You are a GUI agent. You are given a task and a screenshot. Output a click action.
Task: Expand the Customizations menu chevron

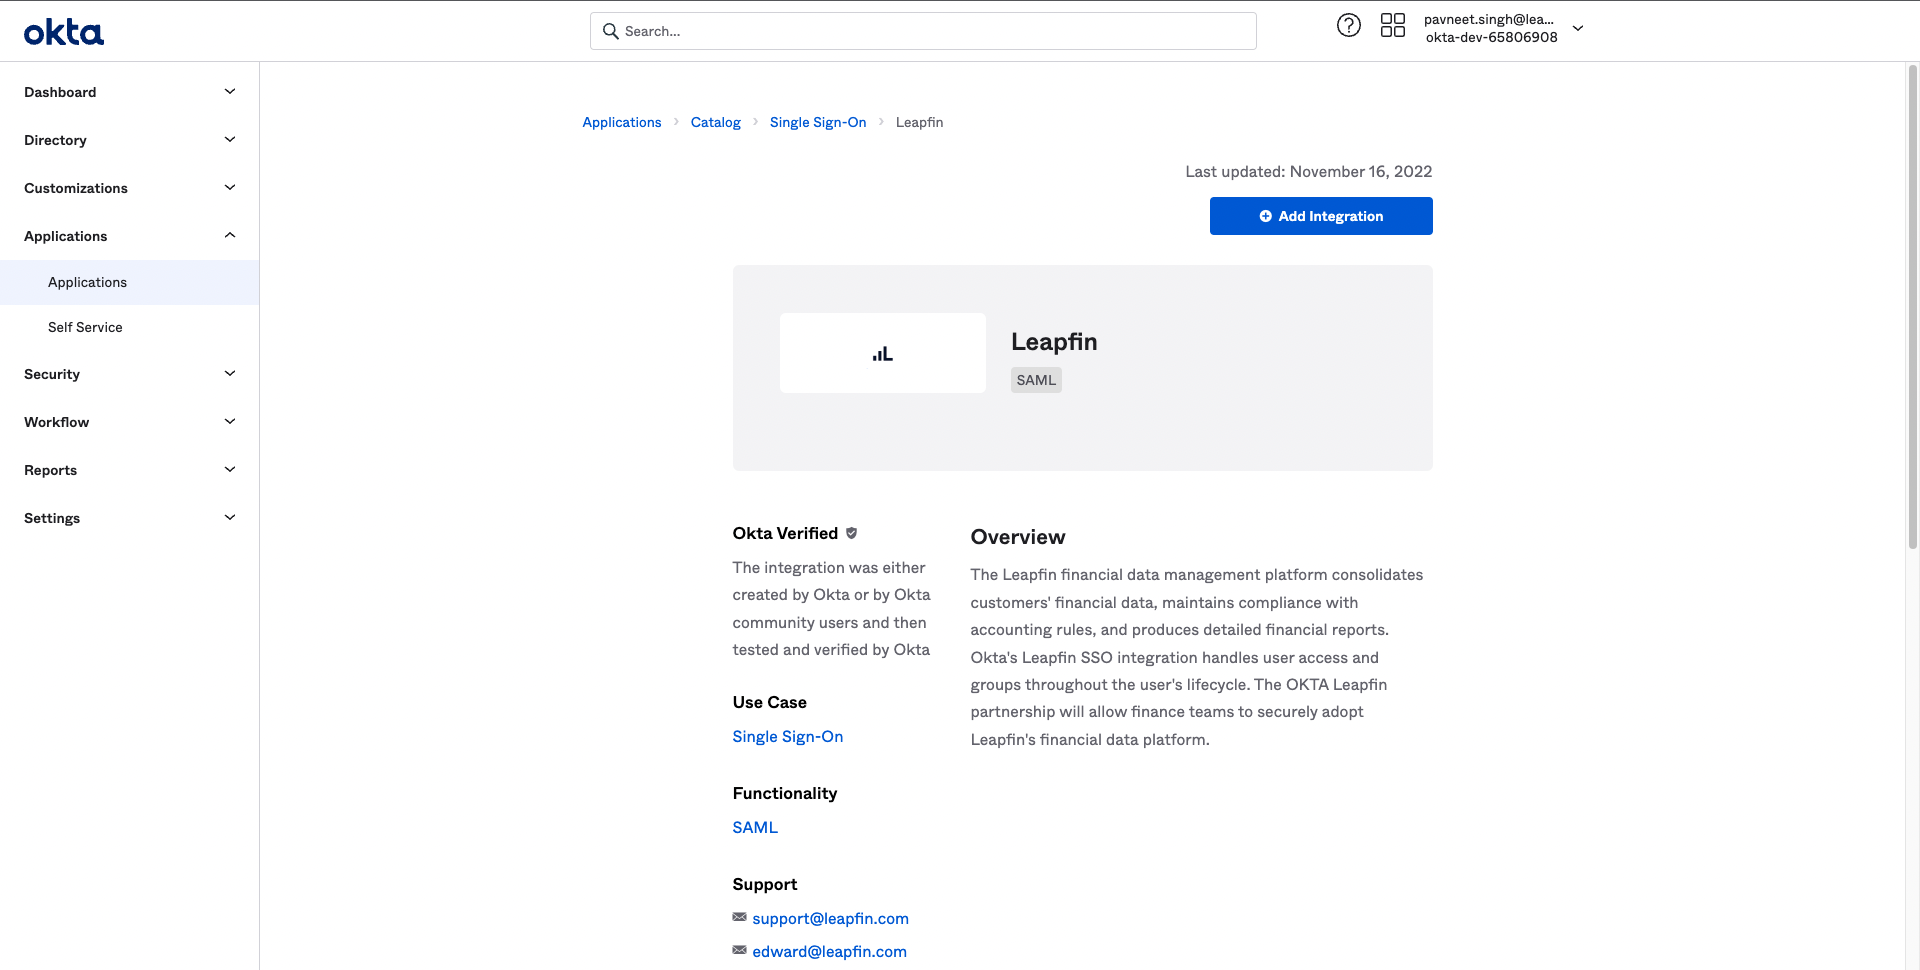(230, 188)
